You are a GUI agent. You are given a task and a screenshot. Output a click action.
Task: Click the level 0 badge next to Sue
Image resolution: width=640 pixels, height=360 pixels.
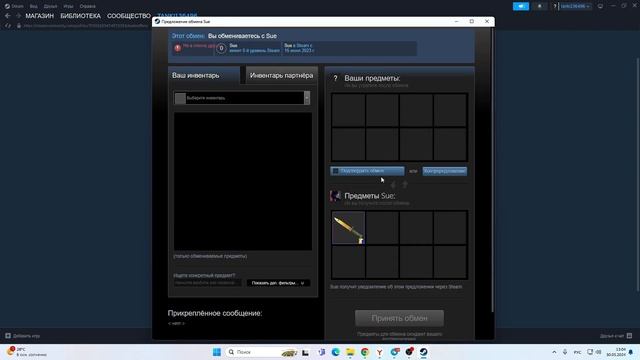pos(221,48)
